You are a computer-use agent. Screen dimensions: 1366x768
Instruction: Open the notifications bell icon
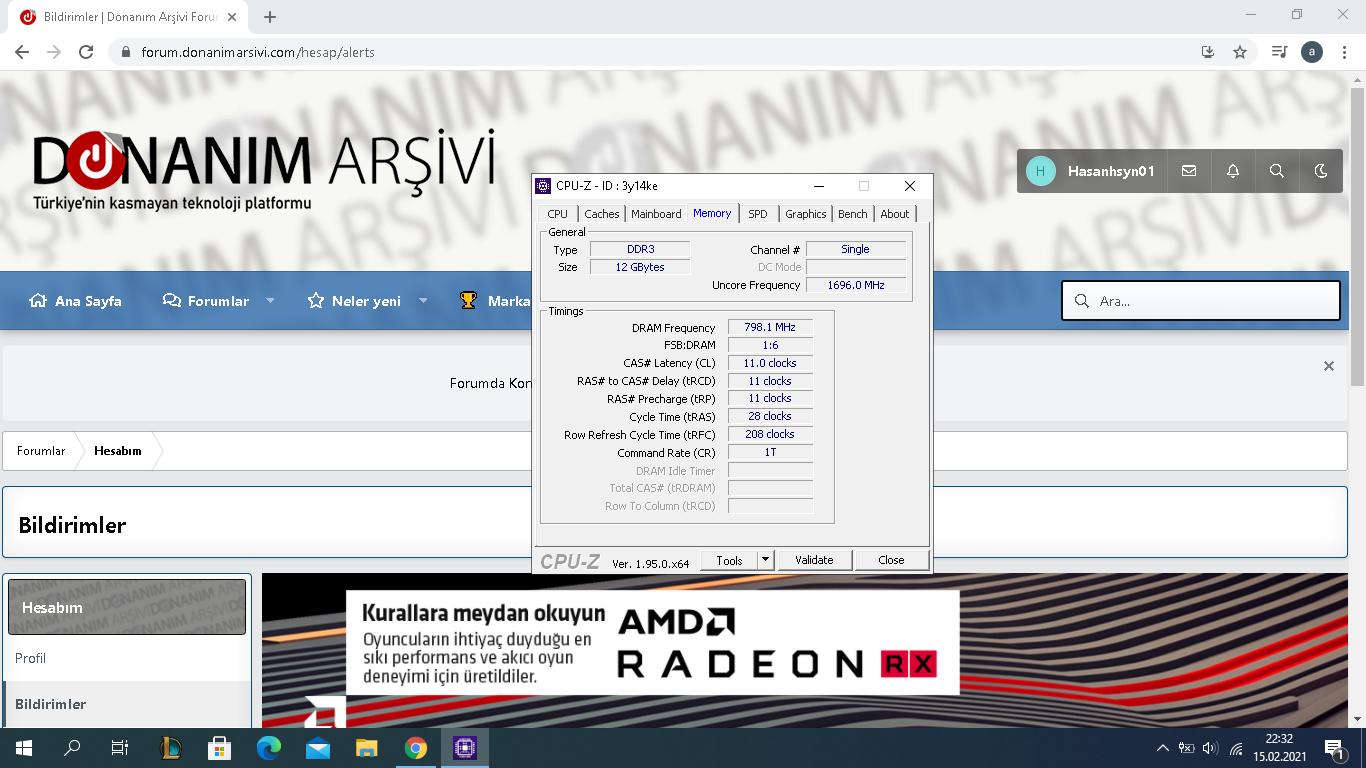click(1233, 171)
